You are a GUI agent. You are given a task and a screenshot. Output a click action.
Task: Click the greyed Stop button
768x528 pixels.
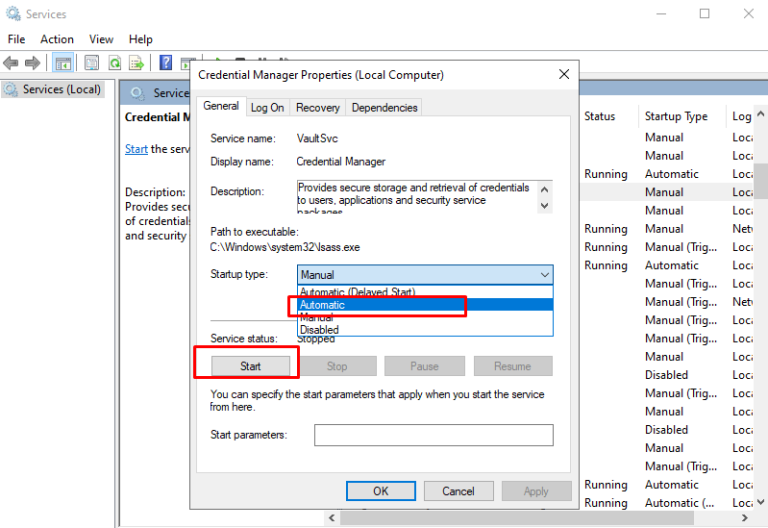tap(337, 366)
